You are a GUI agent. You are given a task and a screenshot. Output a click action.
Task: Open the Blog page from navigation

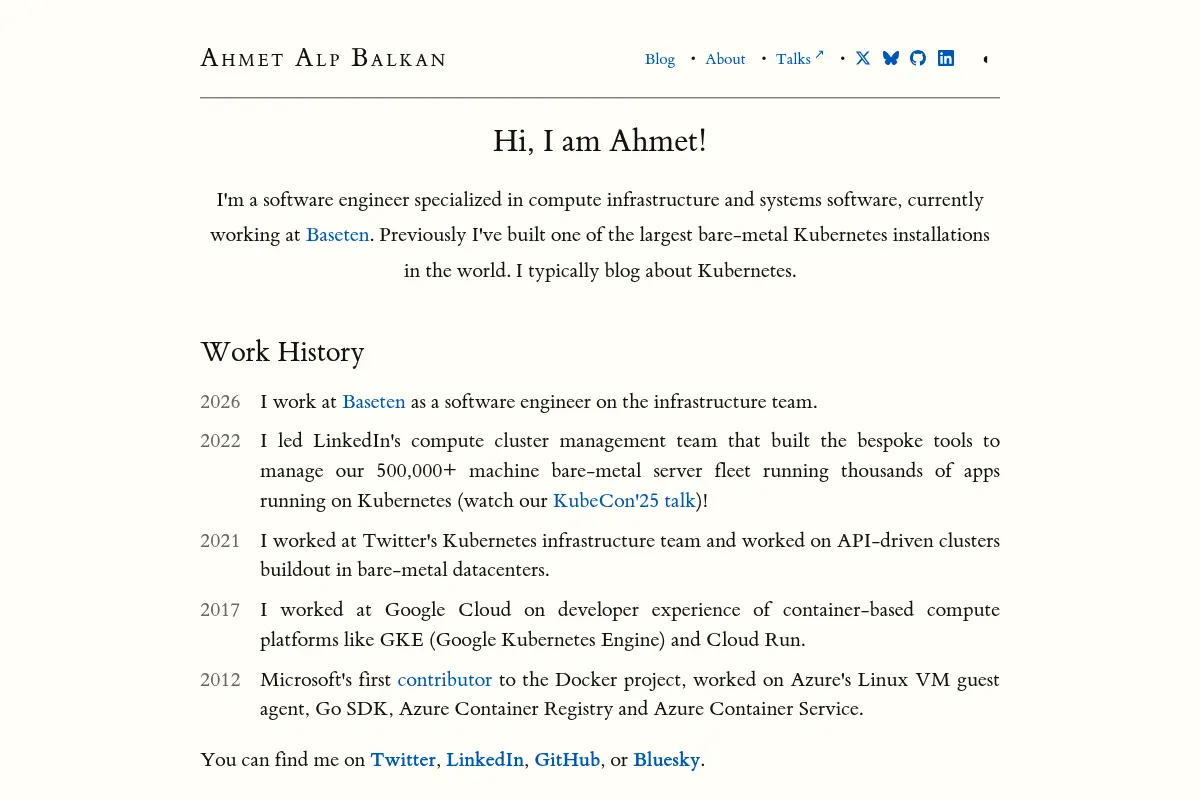660,59
